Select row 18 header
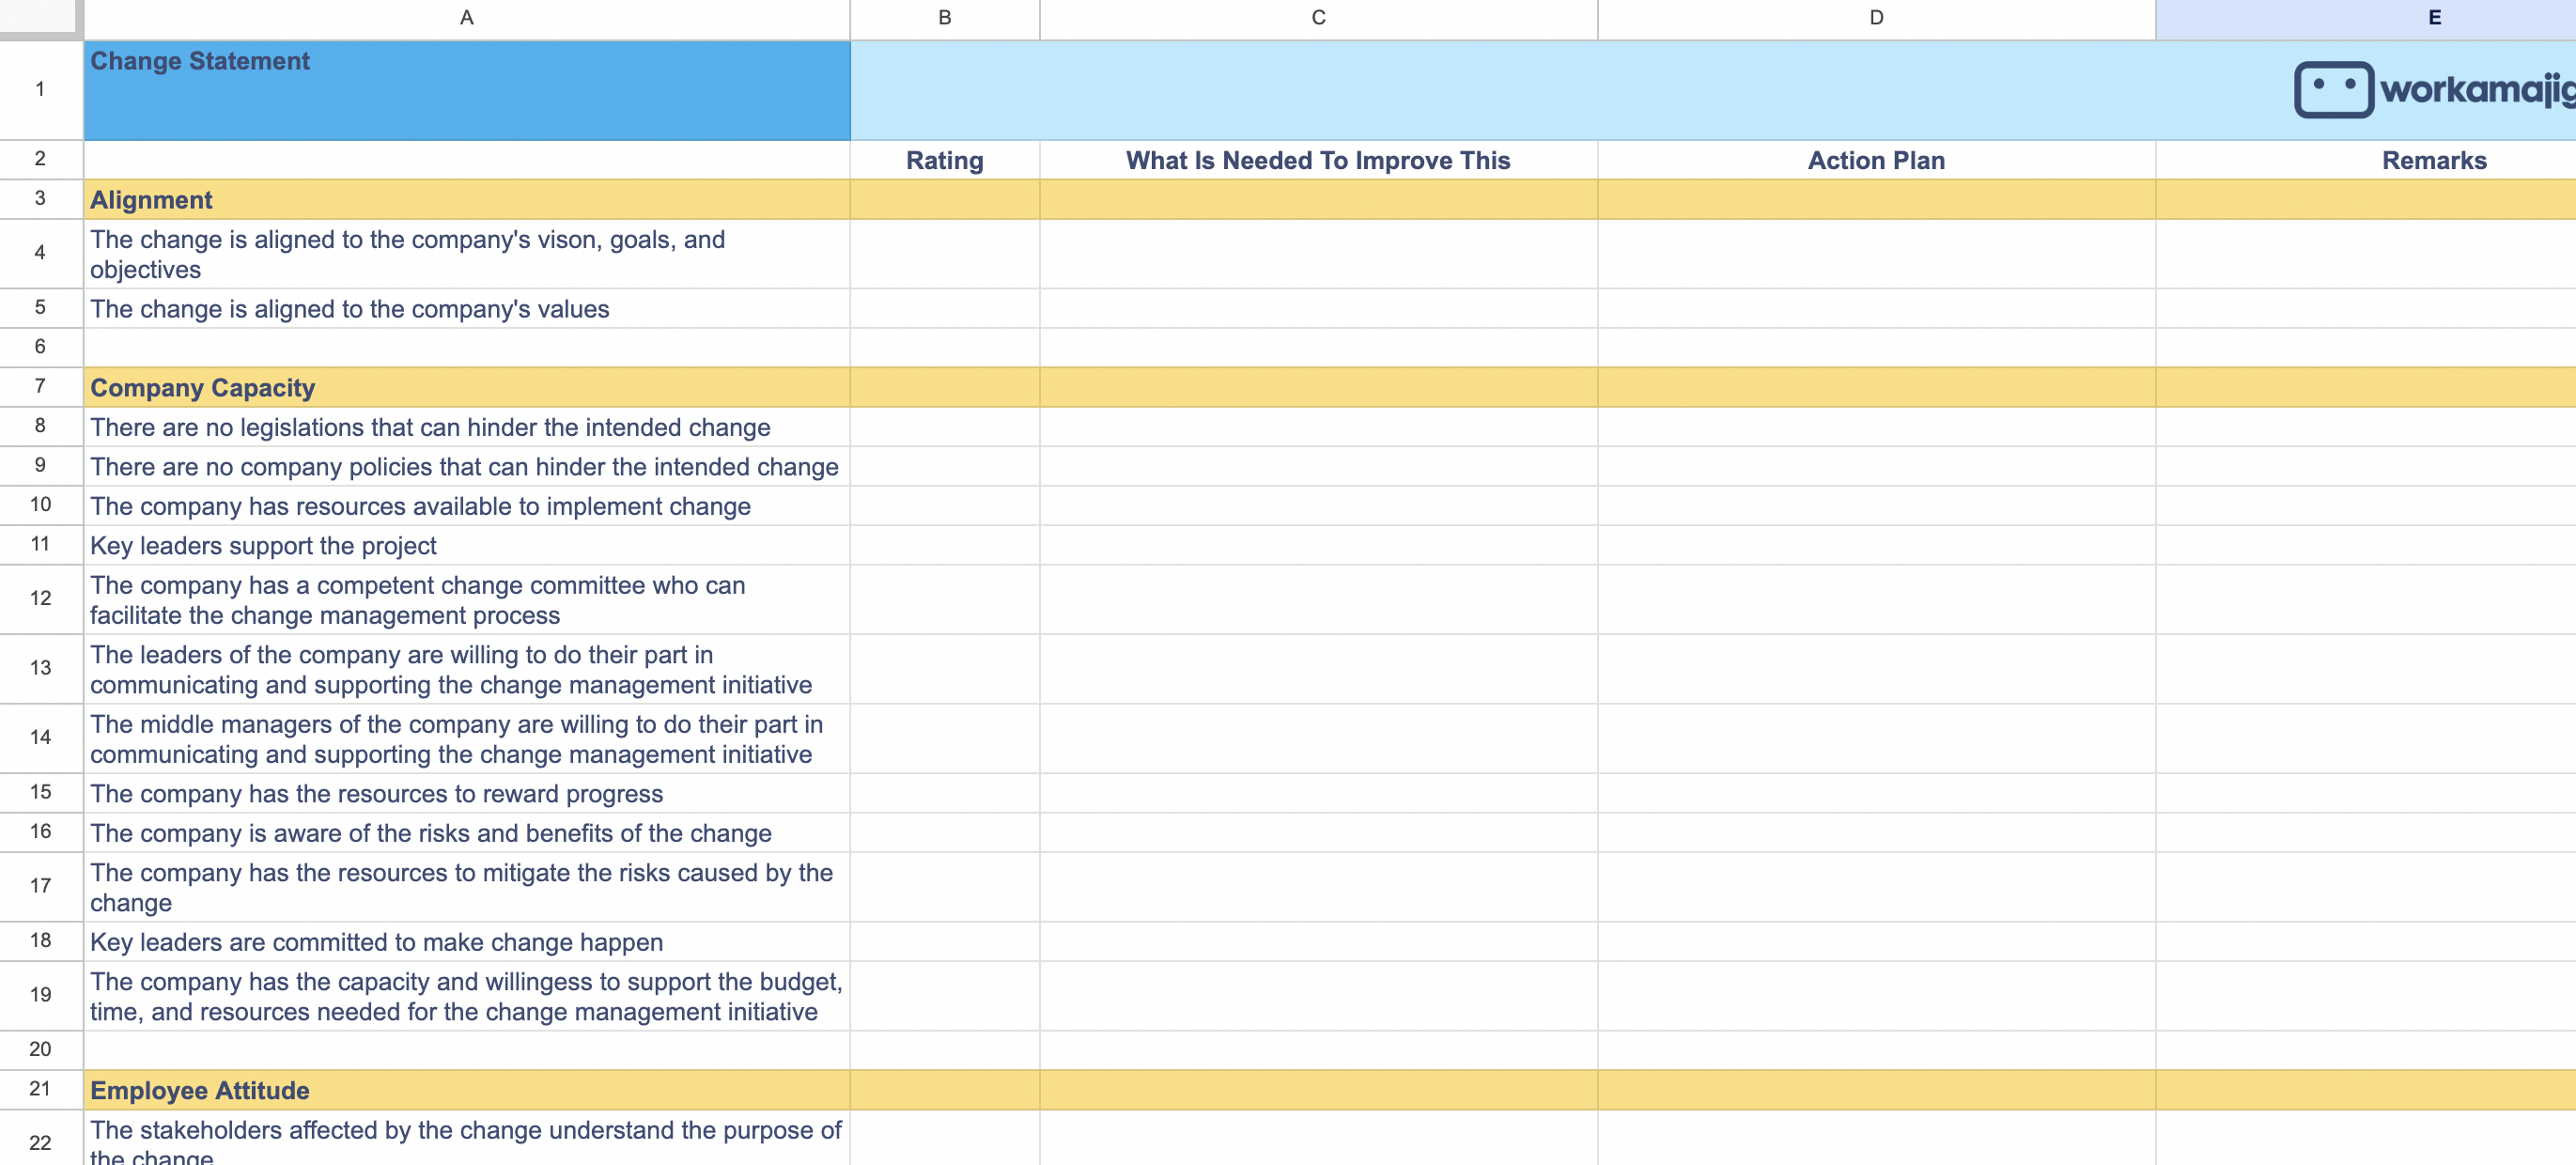Viewport: 2576px width, 1165px height. (x=40, y=941)
